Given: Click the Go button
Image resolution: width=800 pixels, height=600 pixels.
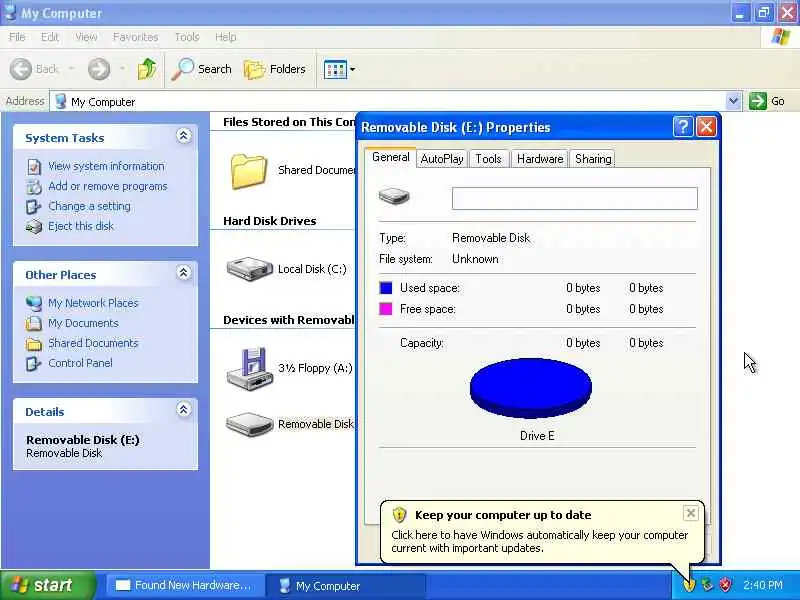Looking at the screenshot, I should click(767, 101).
